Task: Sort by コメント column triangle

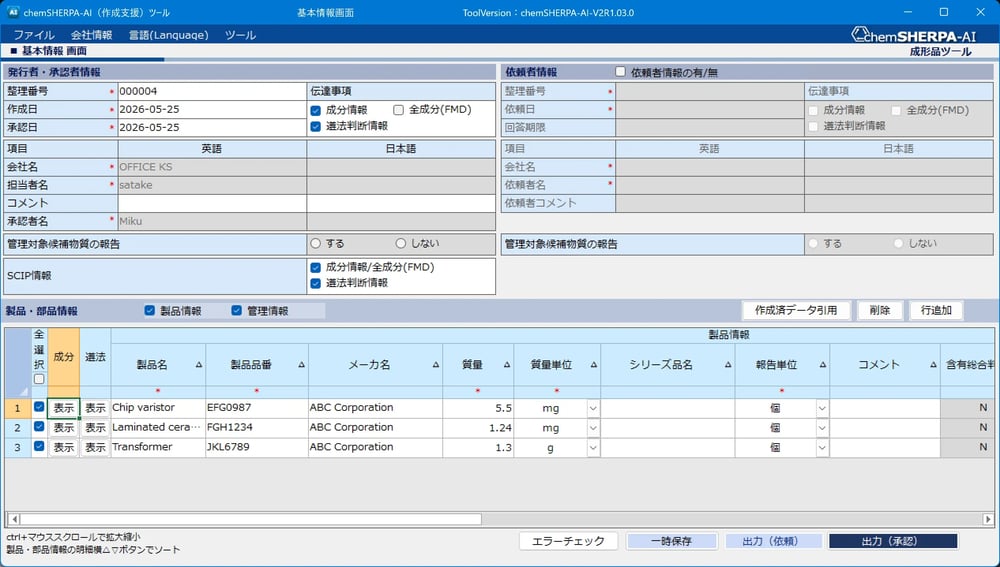Action: tap(933, 365)
